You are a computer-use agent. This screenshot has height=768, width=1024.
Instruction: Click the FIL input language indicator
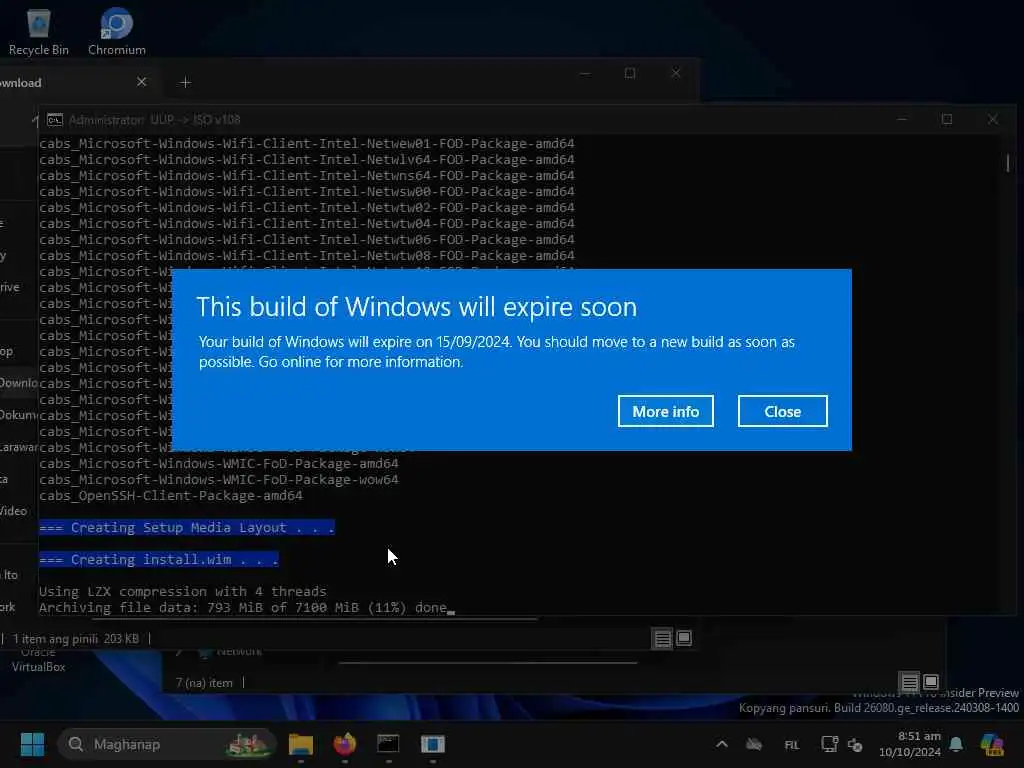792,744
